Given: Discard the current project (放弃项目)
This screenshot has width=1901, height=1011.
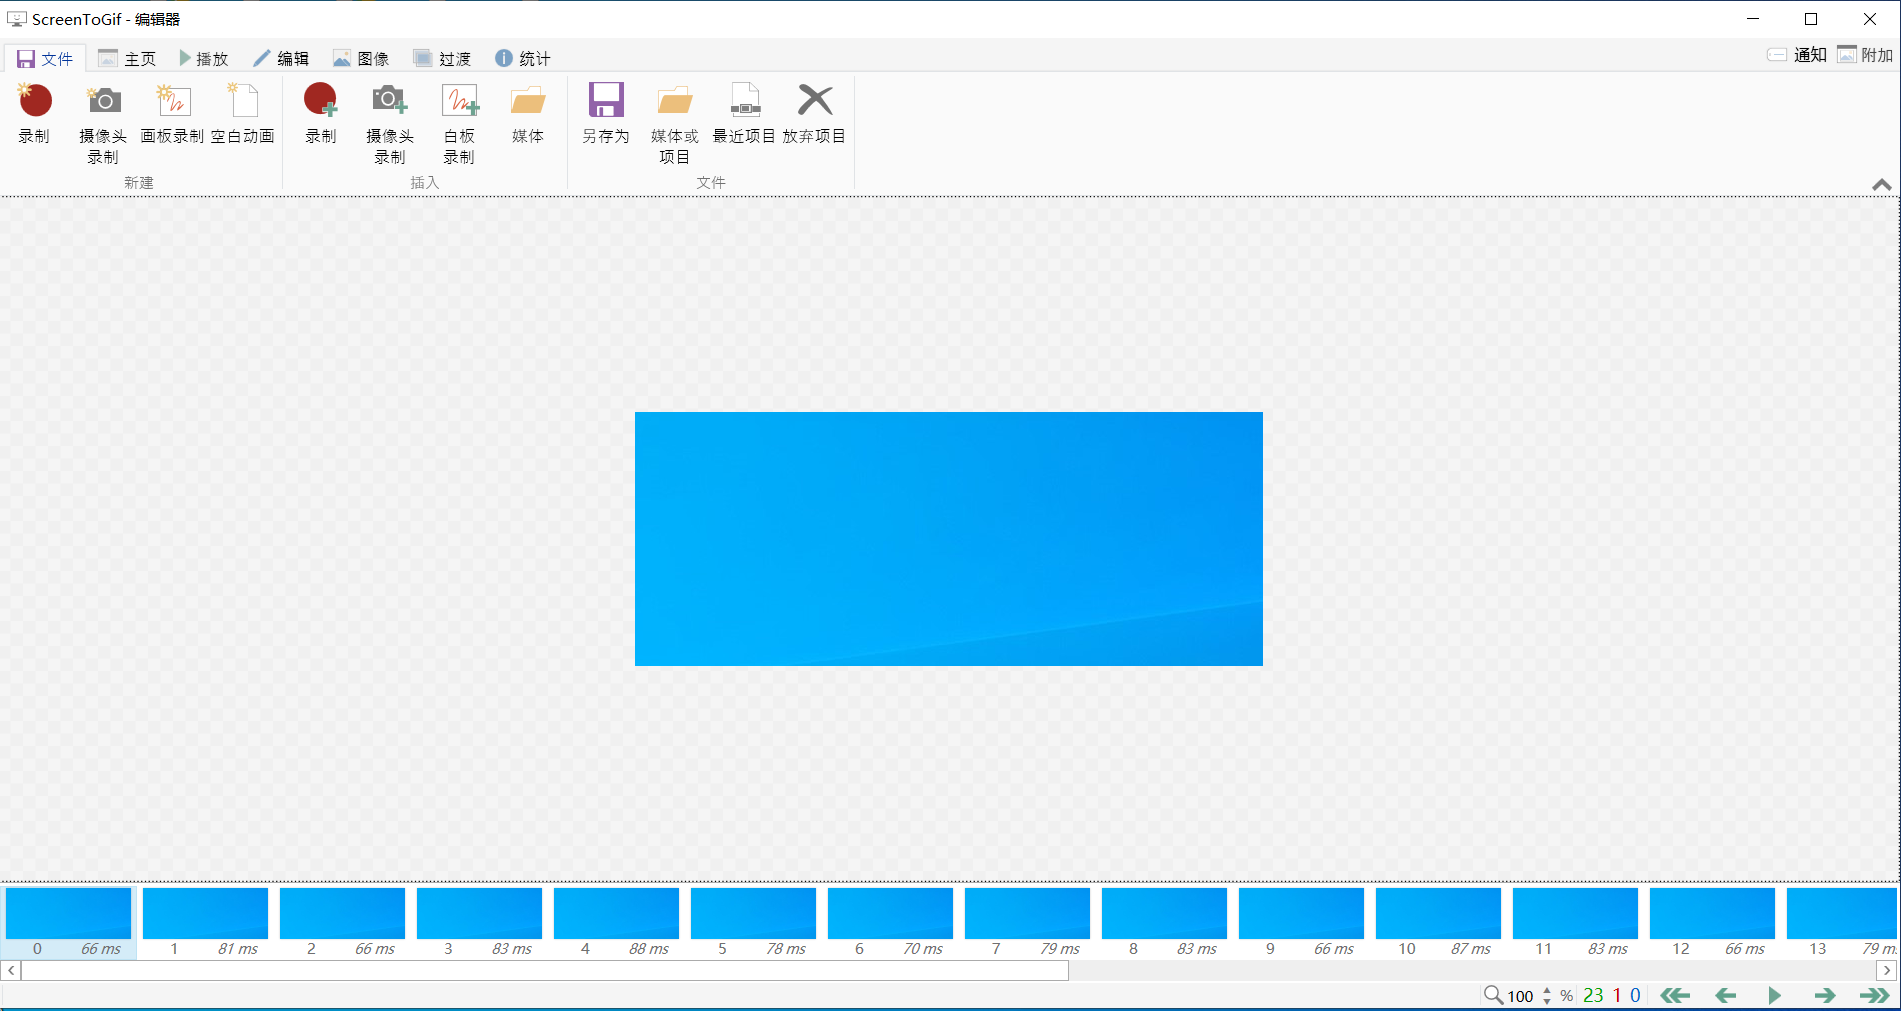Looking at the screenshot, I should click(x=814, y=114).
